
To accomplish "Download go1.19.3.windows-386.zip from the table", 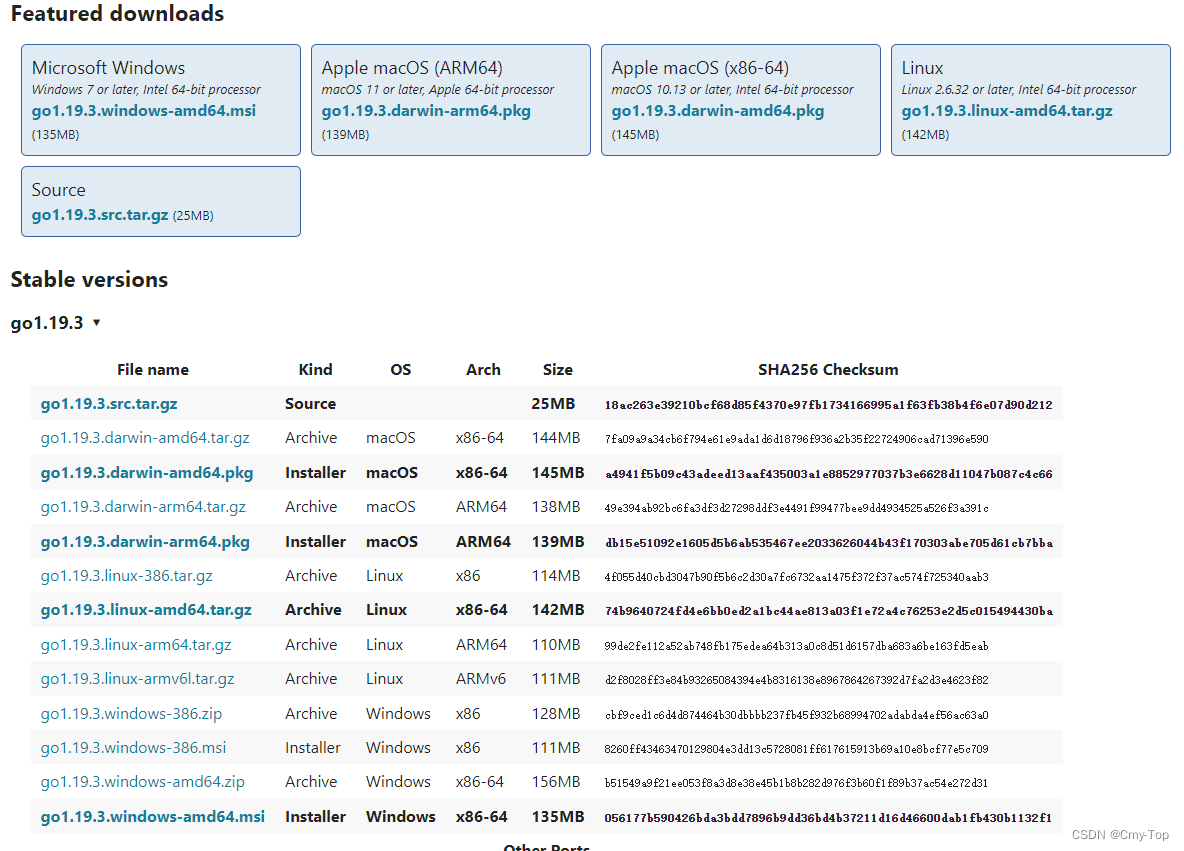I will [x=131, y=714].
